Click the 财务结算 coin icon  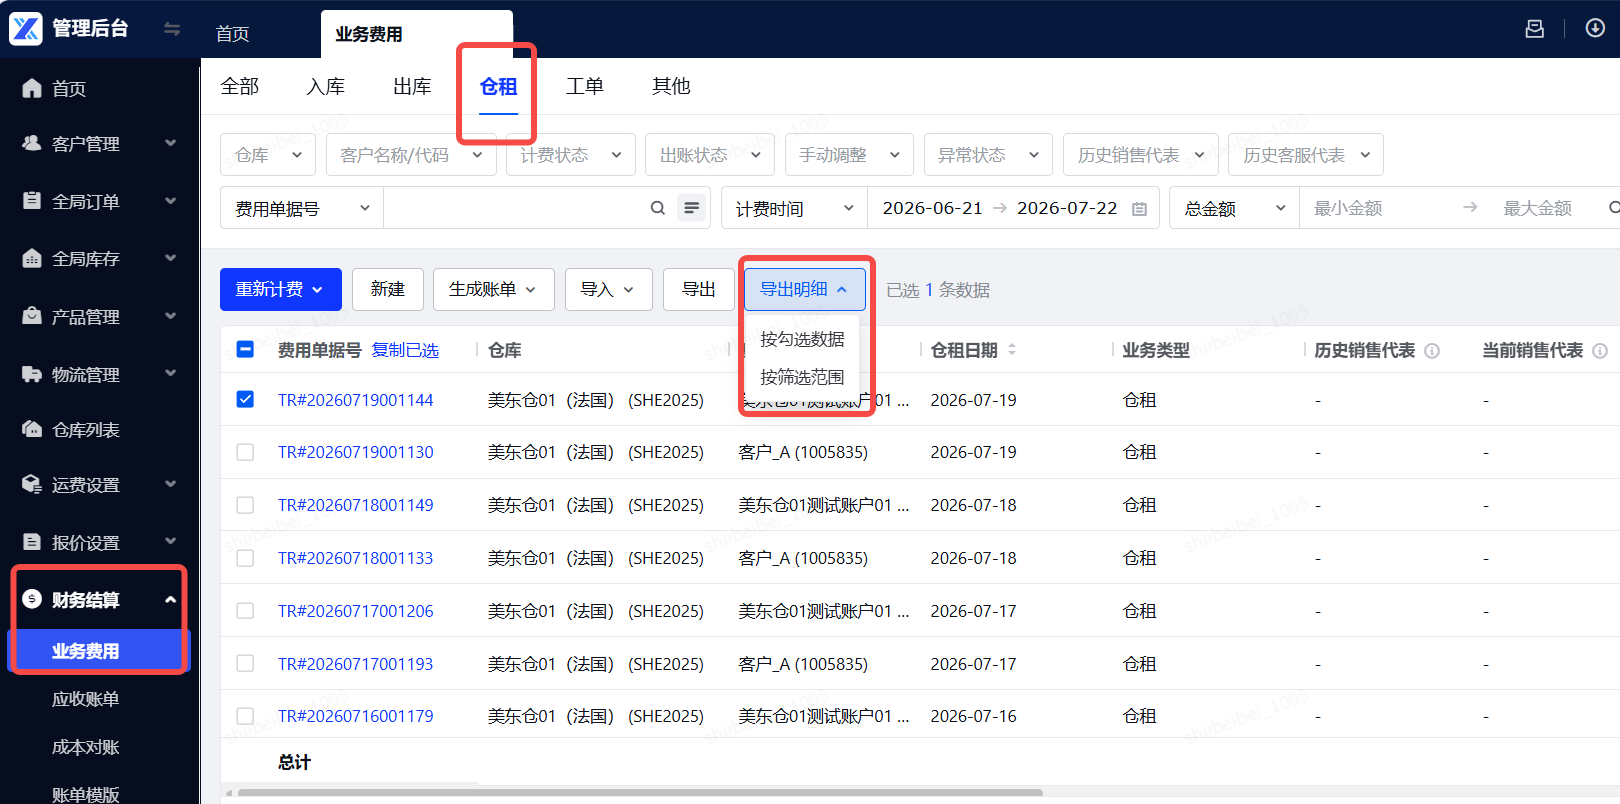tap(32, 599)
